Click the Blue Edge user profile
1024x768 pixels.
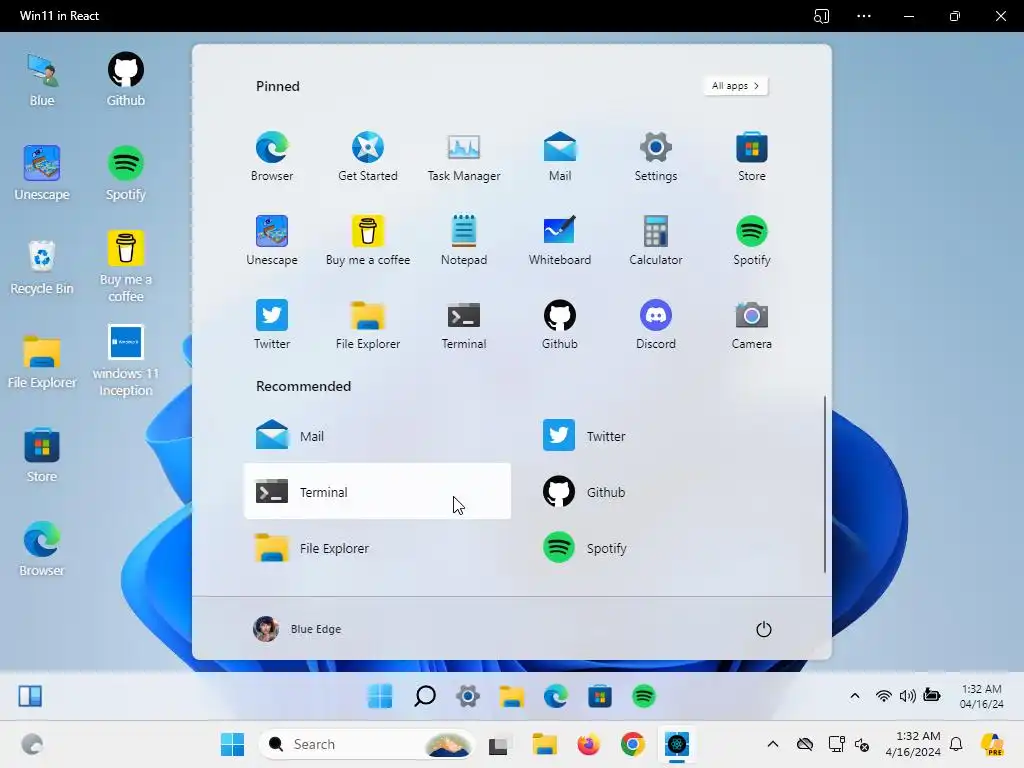click(x=297, y=629)
